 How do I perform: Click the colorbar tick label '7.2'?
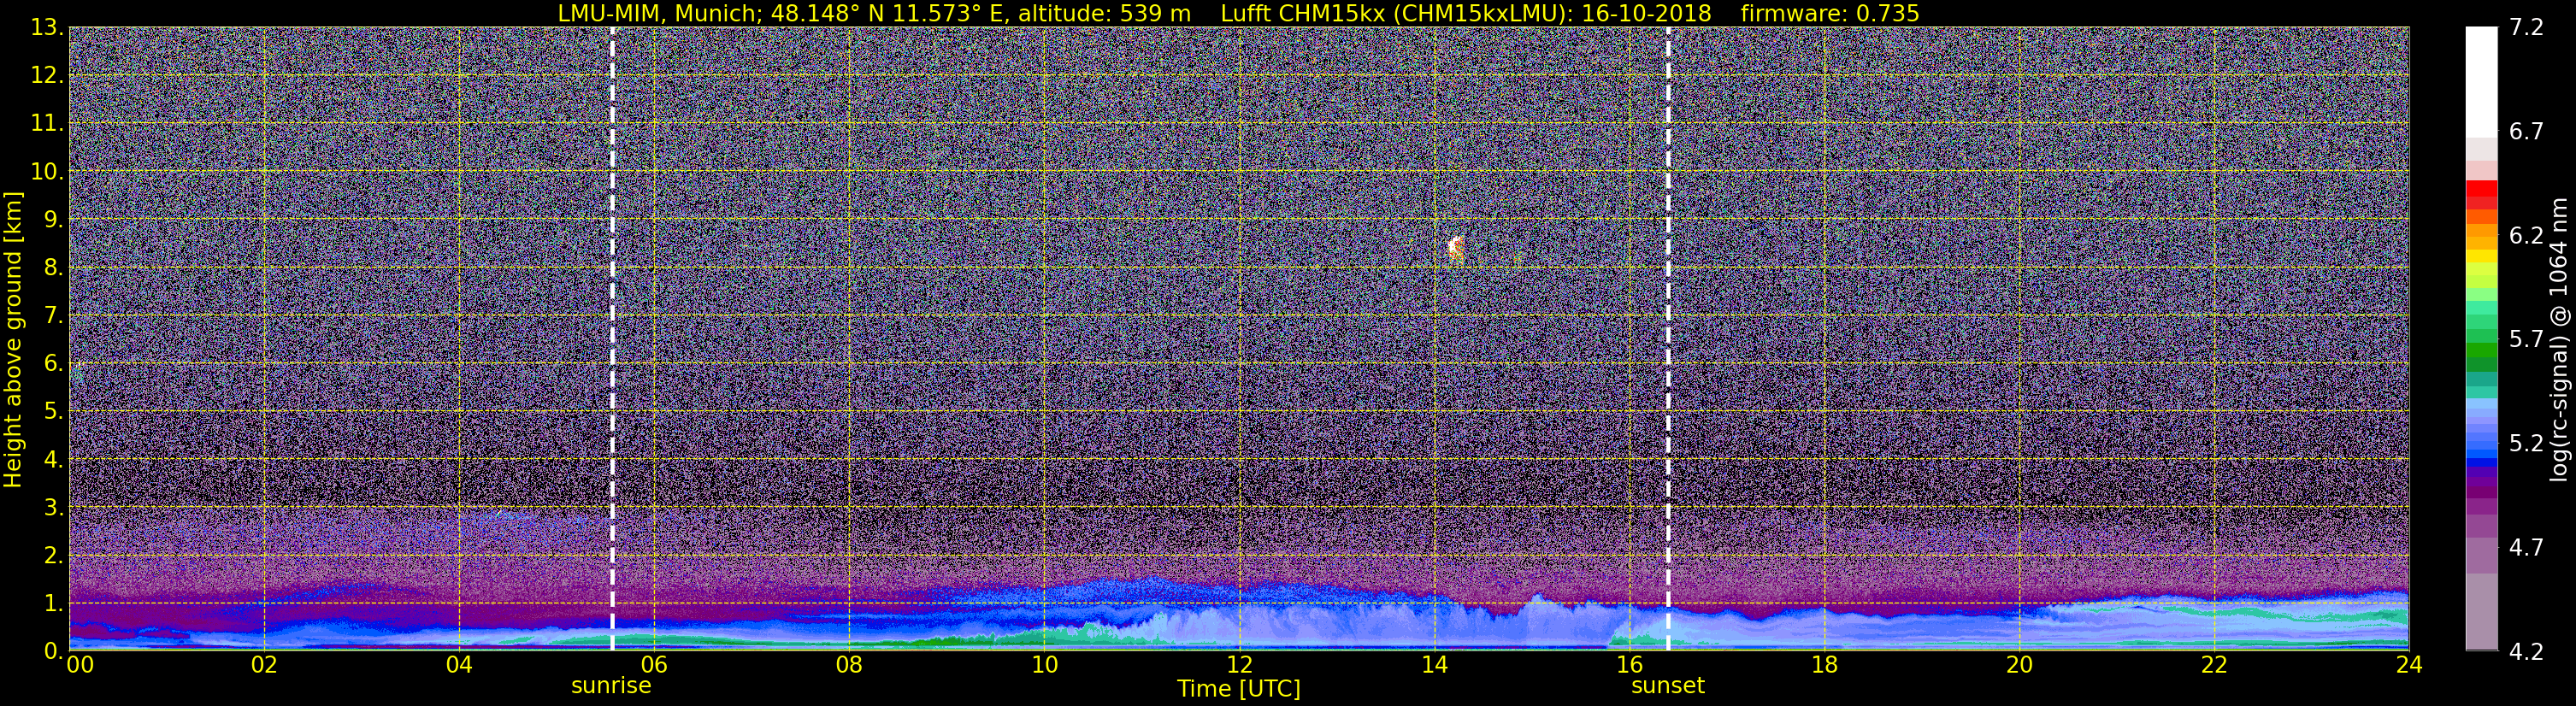(x=2526, y=28)
